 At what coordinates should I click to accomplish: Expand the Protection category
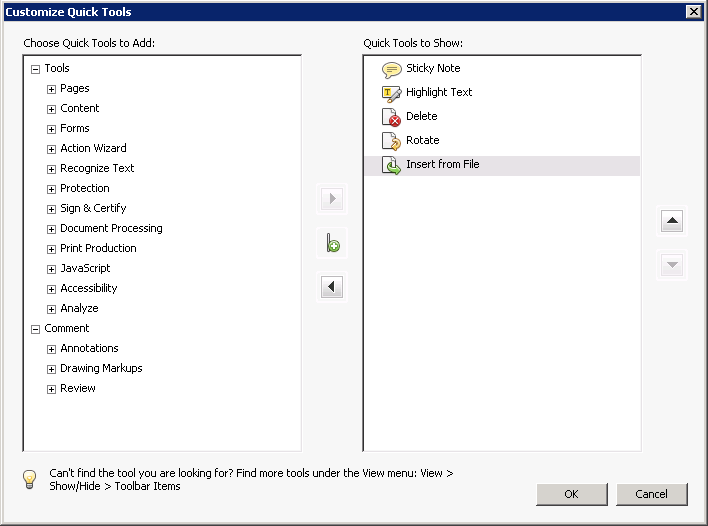tap(52, 189)
